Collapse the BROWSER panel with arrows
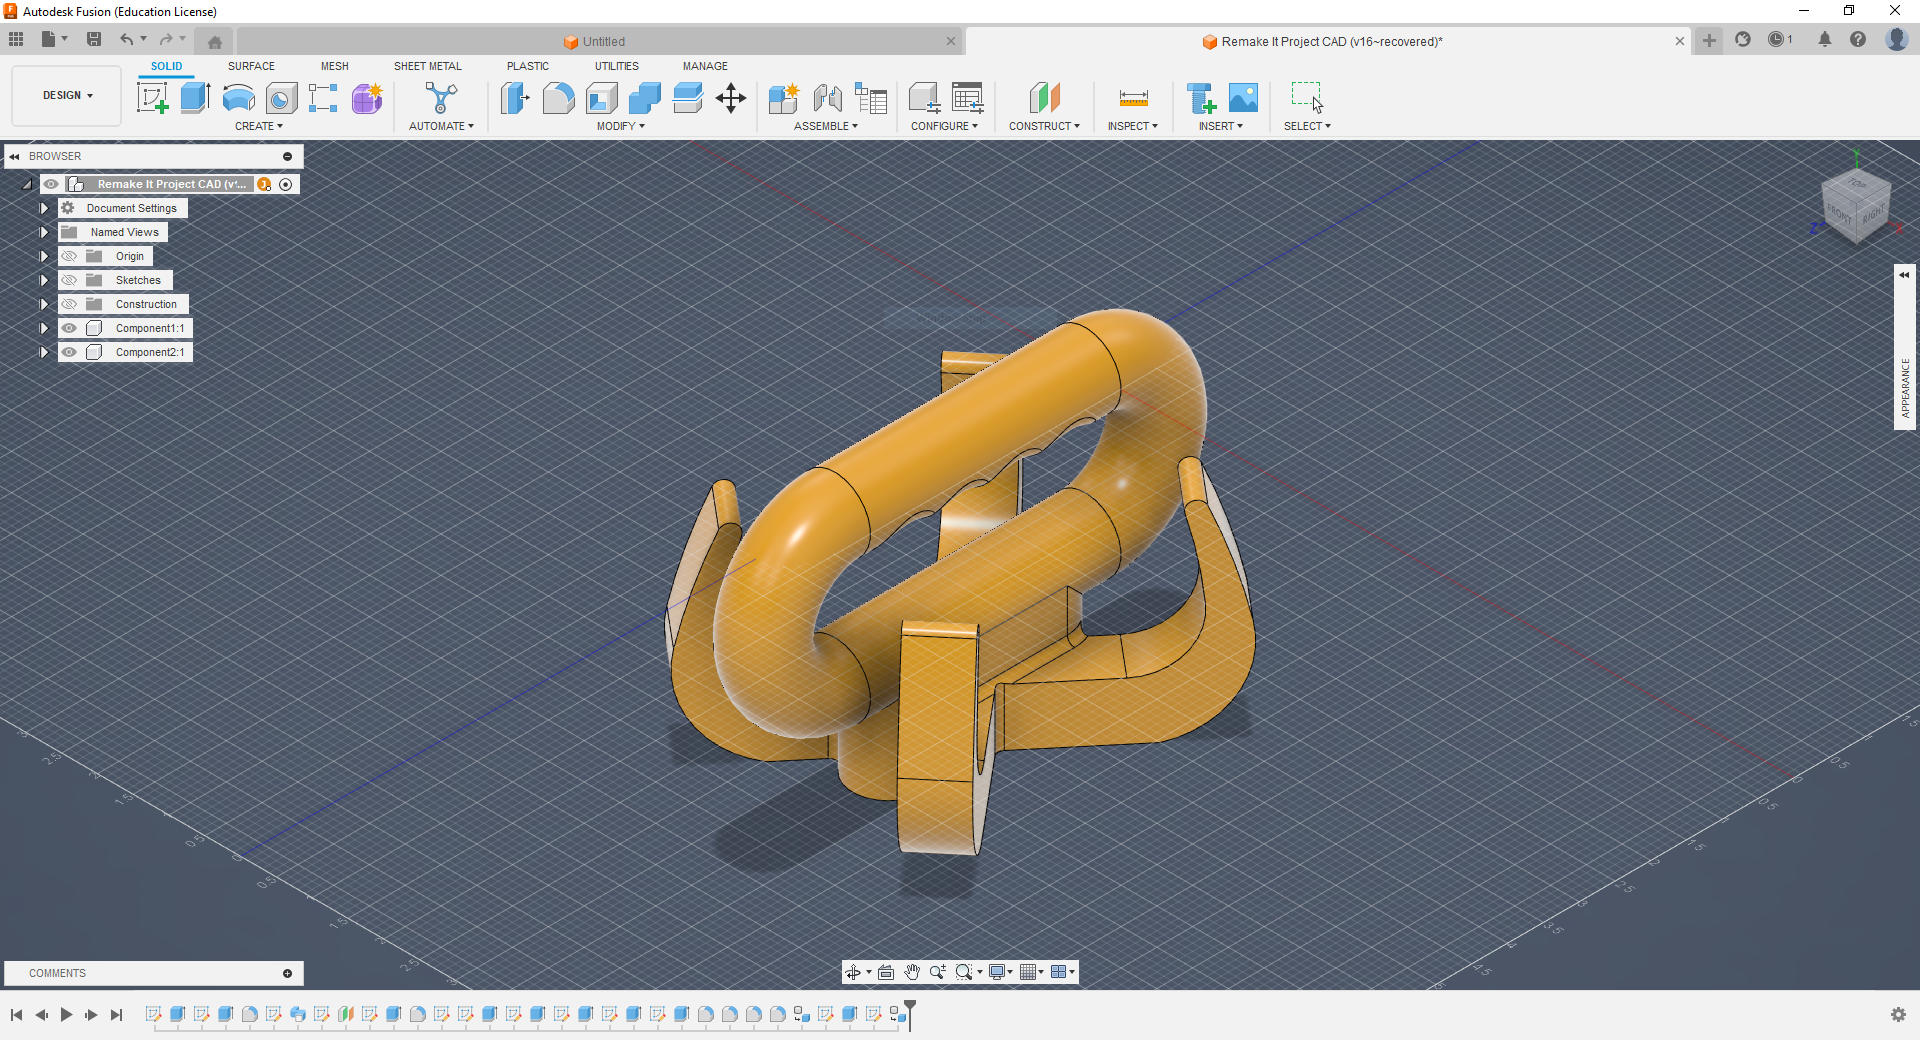This screenshot has height=1040, width=1920. (15, 157)
